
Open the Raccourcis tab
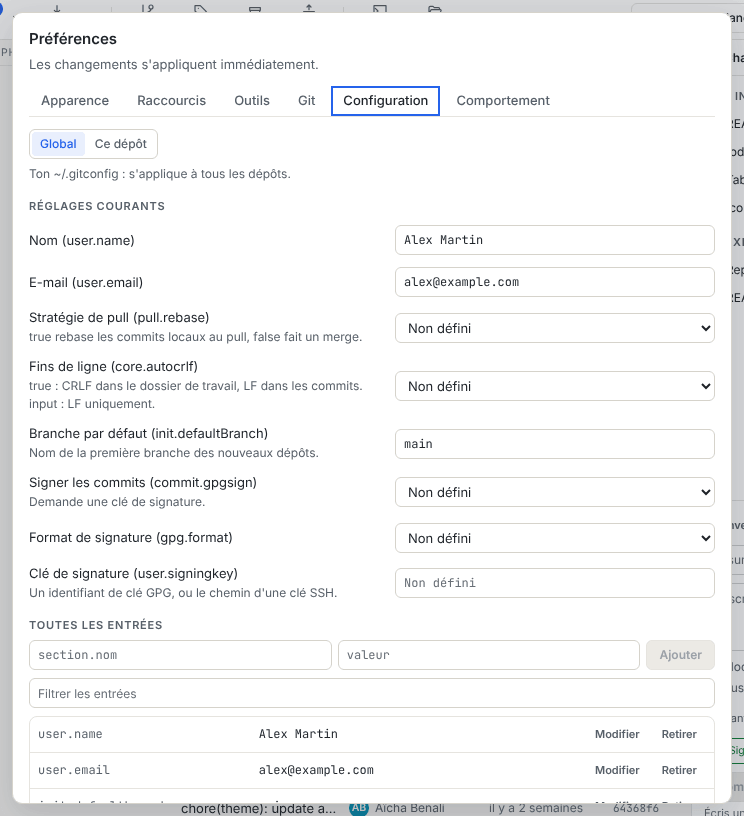[x=172, y=100]
